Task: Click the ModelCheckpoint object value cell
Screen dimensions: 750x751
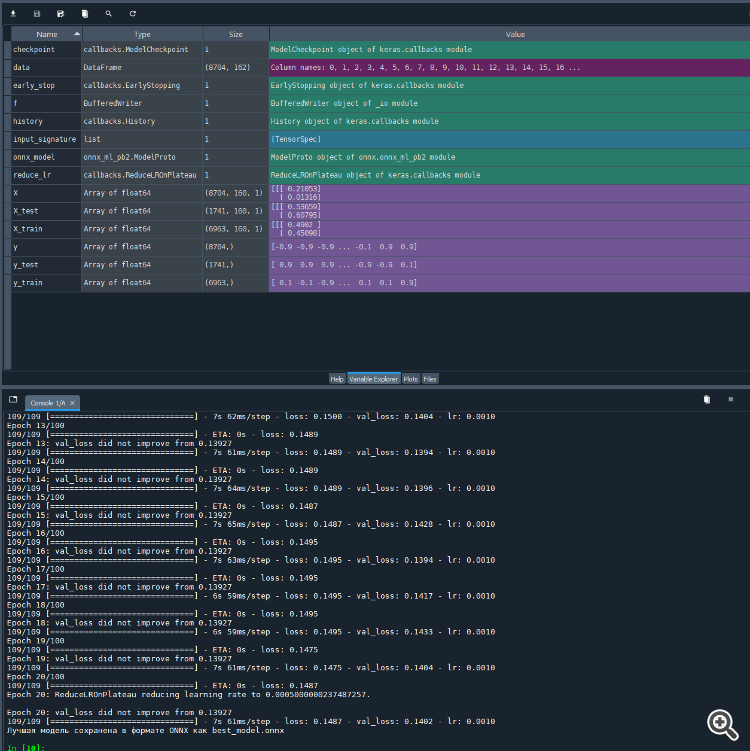Action: 510,50
